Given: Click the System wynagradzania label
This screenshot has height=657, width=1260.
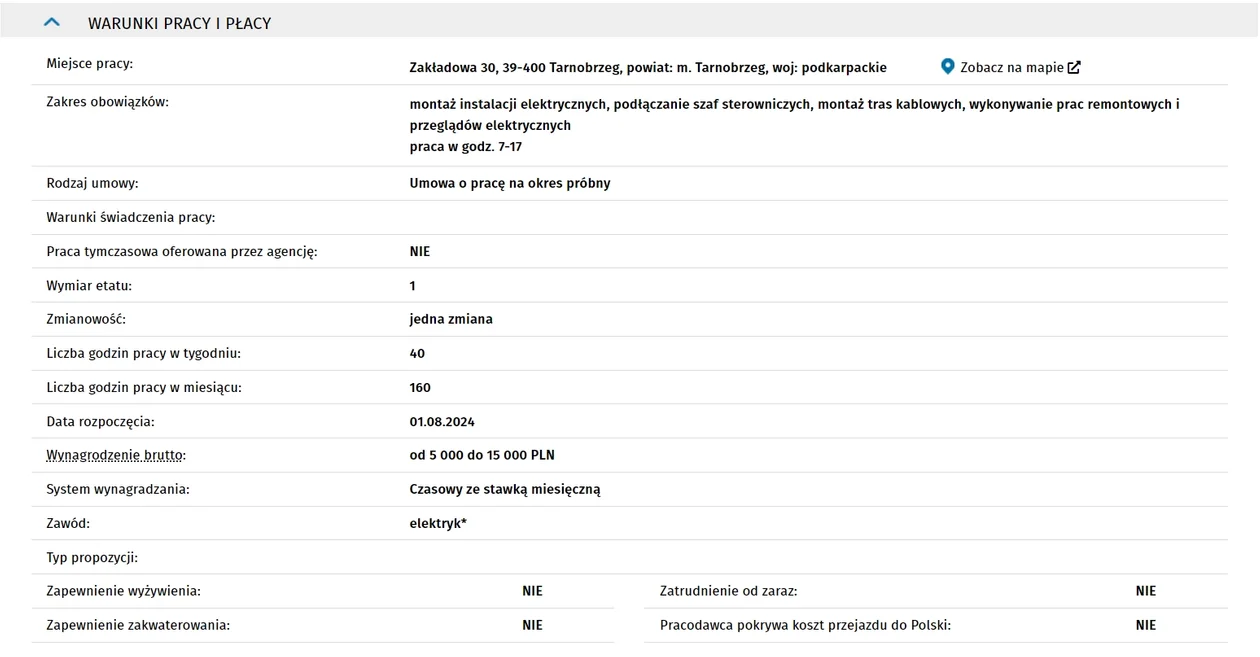Looking at the screenshot, I should coord(118,490).
